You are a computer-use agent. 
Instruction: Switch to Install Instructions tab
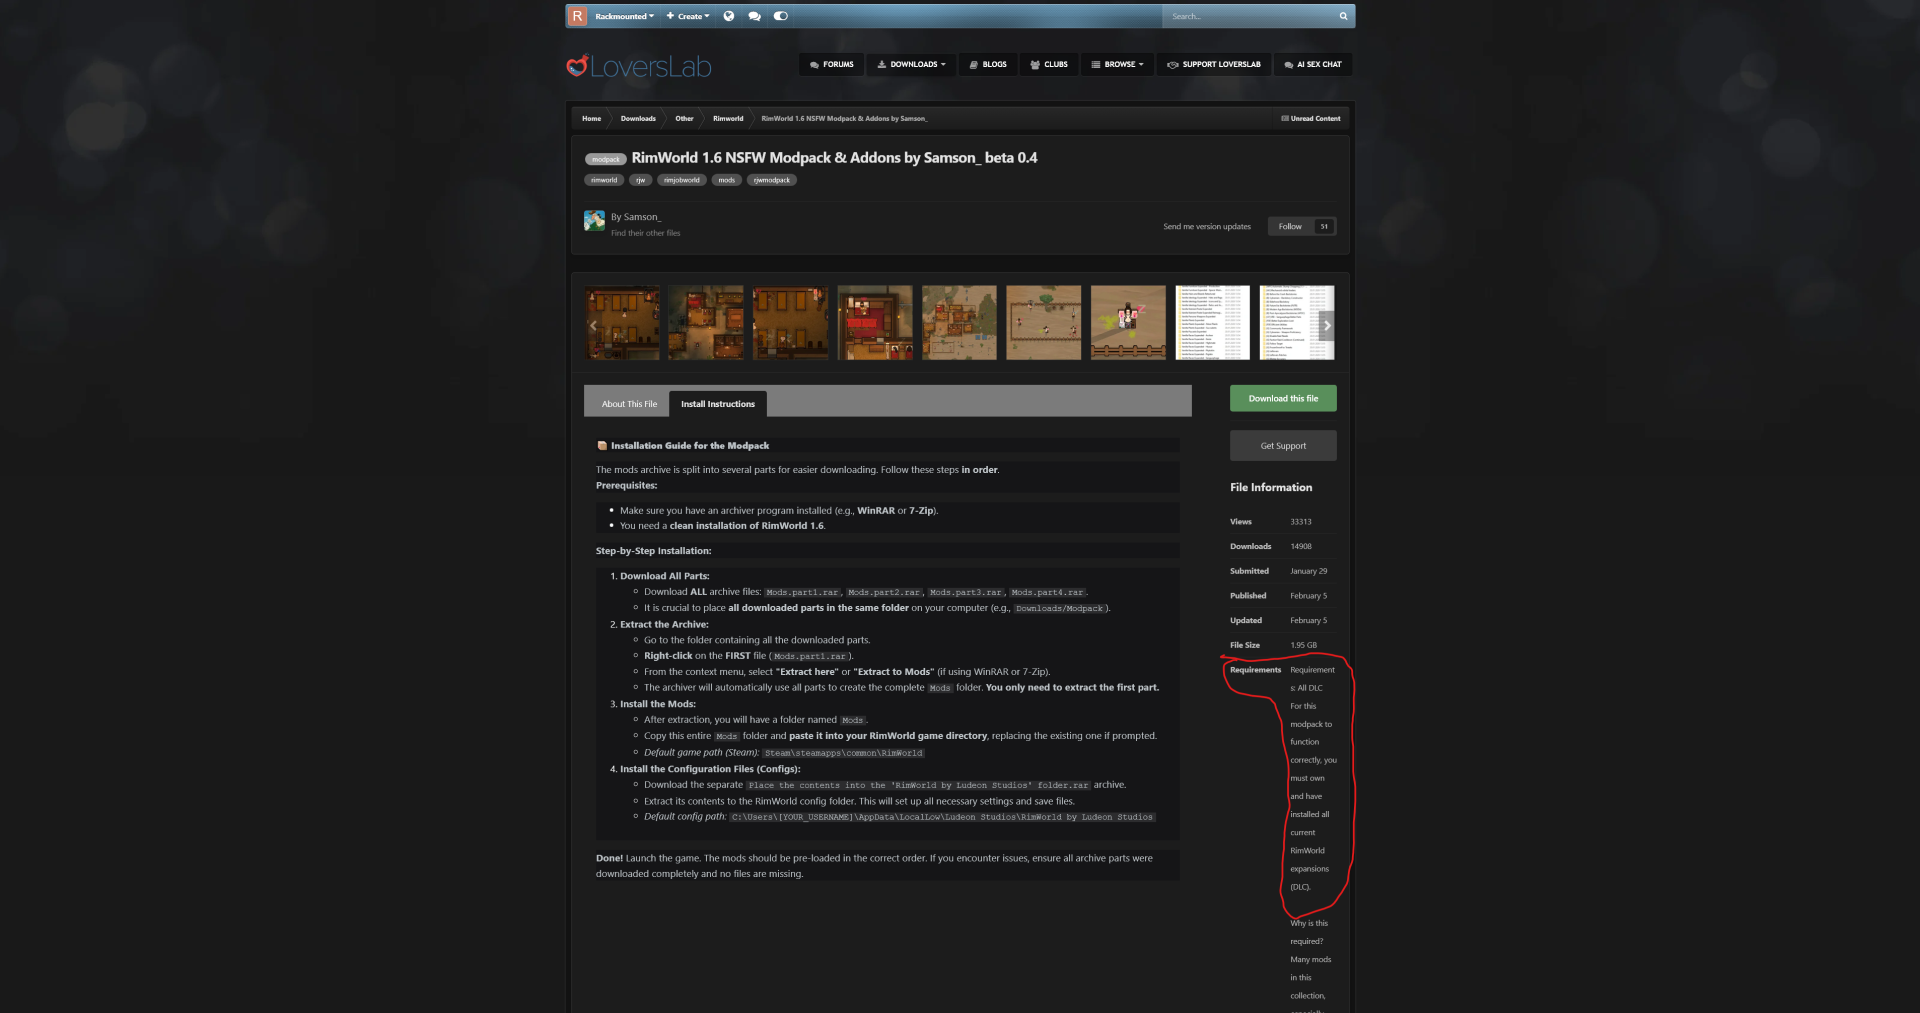(x=718, y=404)
